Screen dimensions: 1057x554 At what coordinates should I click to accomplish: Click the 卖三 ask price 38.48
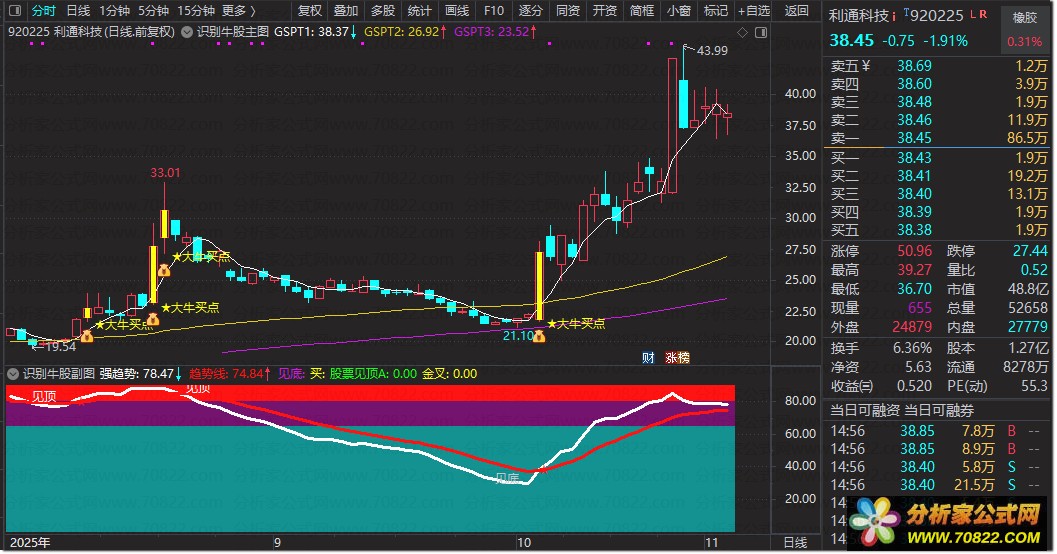pyautogui.click(x=914, y=102)
